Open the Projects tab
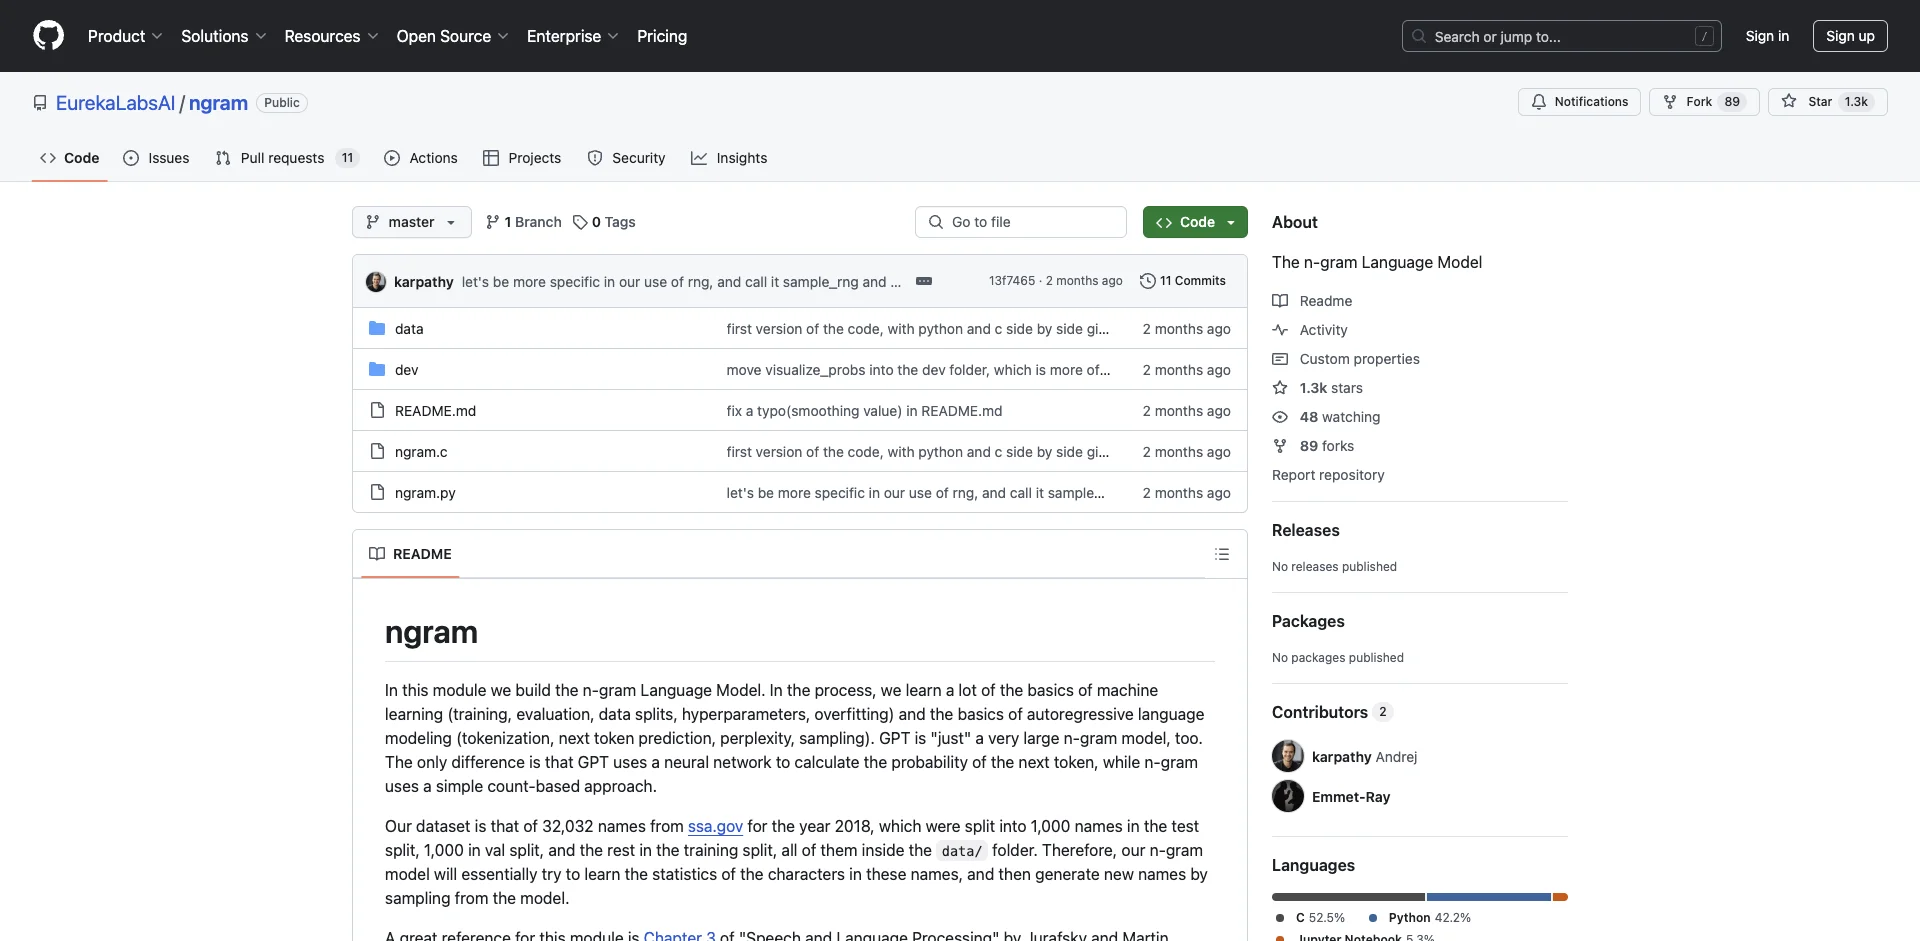 point(522,158)
